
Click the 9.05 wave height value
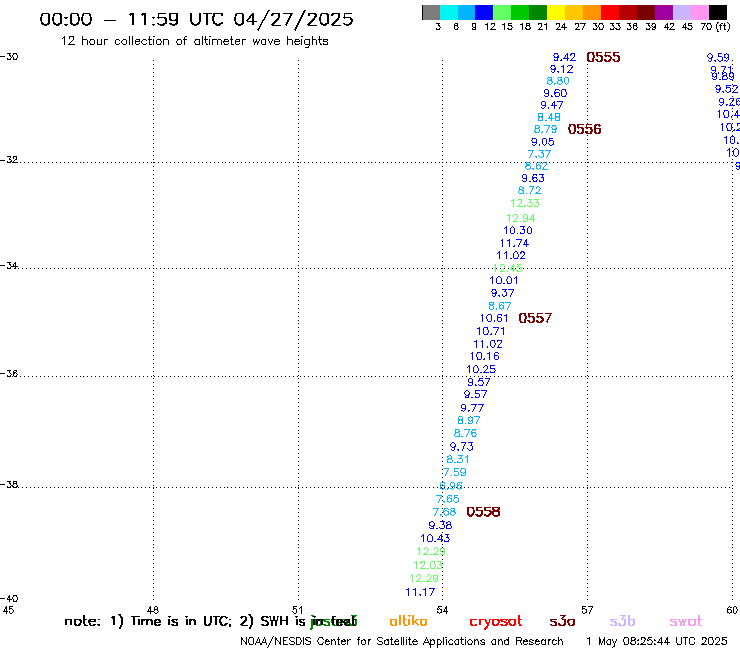click(543, 142)
